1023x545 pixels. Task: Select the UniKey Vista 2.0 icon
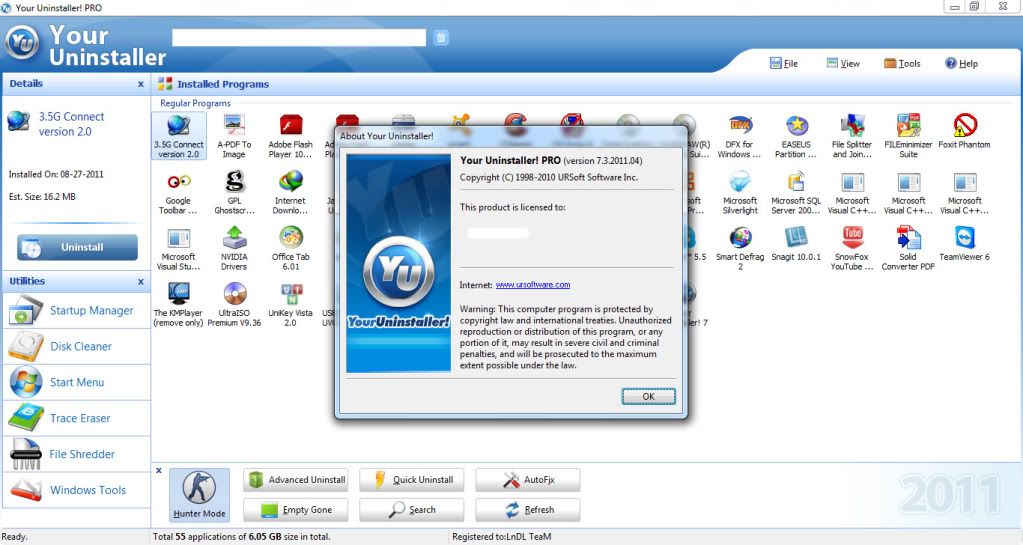(x=290, y=304)
